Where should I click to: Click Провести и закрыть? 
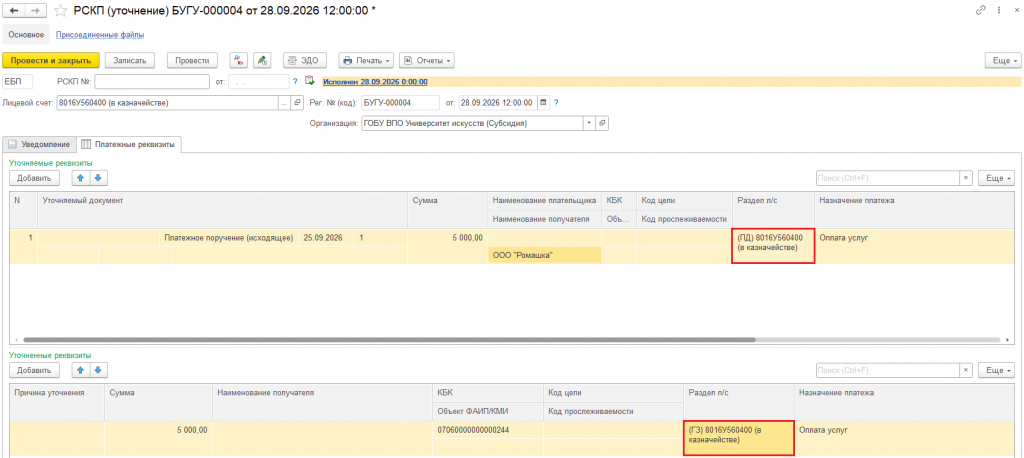50,60
